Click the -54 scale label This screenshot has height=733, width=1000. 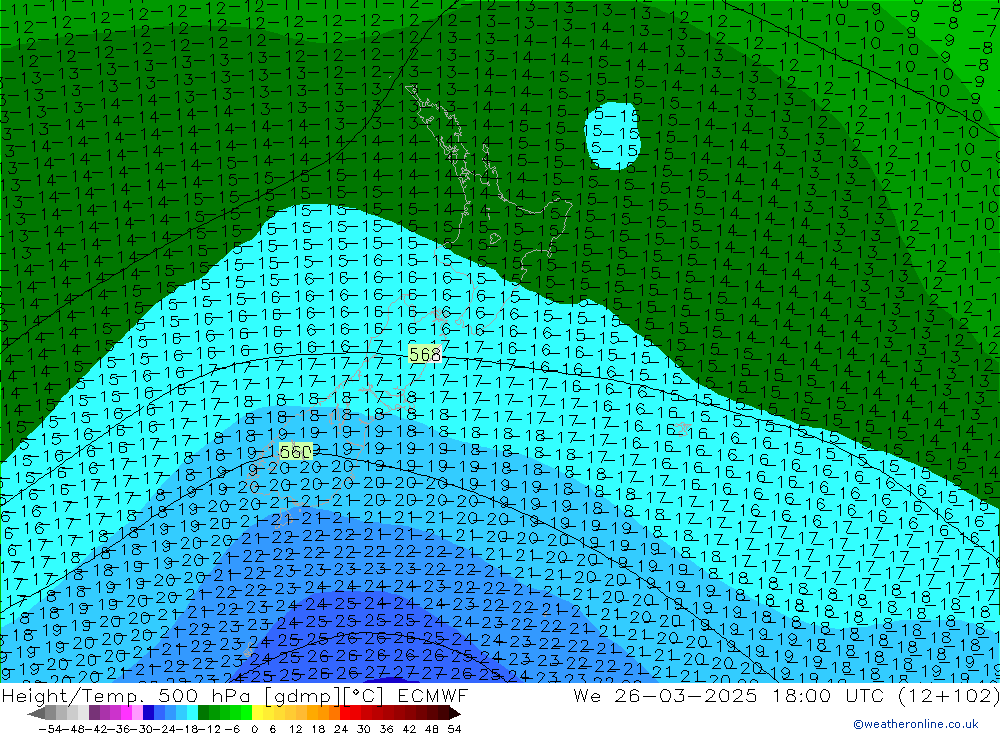pyautogui.click(x=50, y=729)
